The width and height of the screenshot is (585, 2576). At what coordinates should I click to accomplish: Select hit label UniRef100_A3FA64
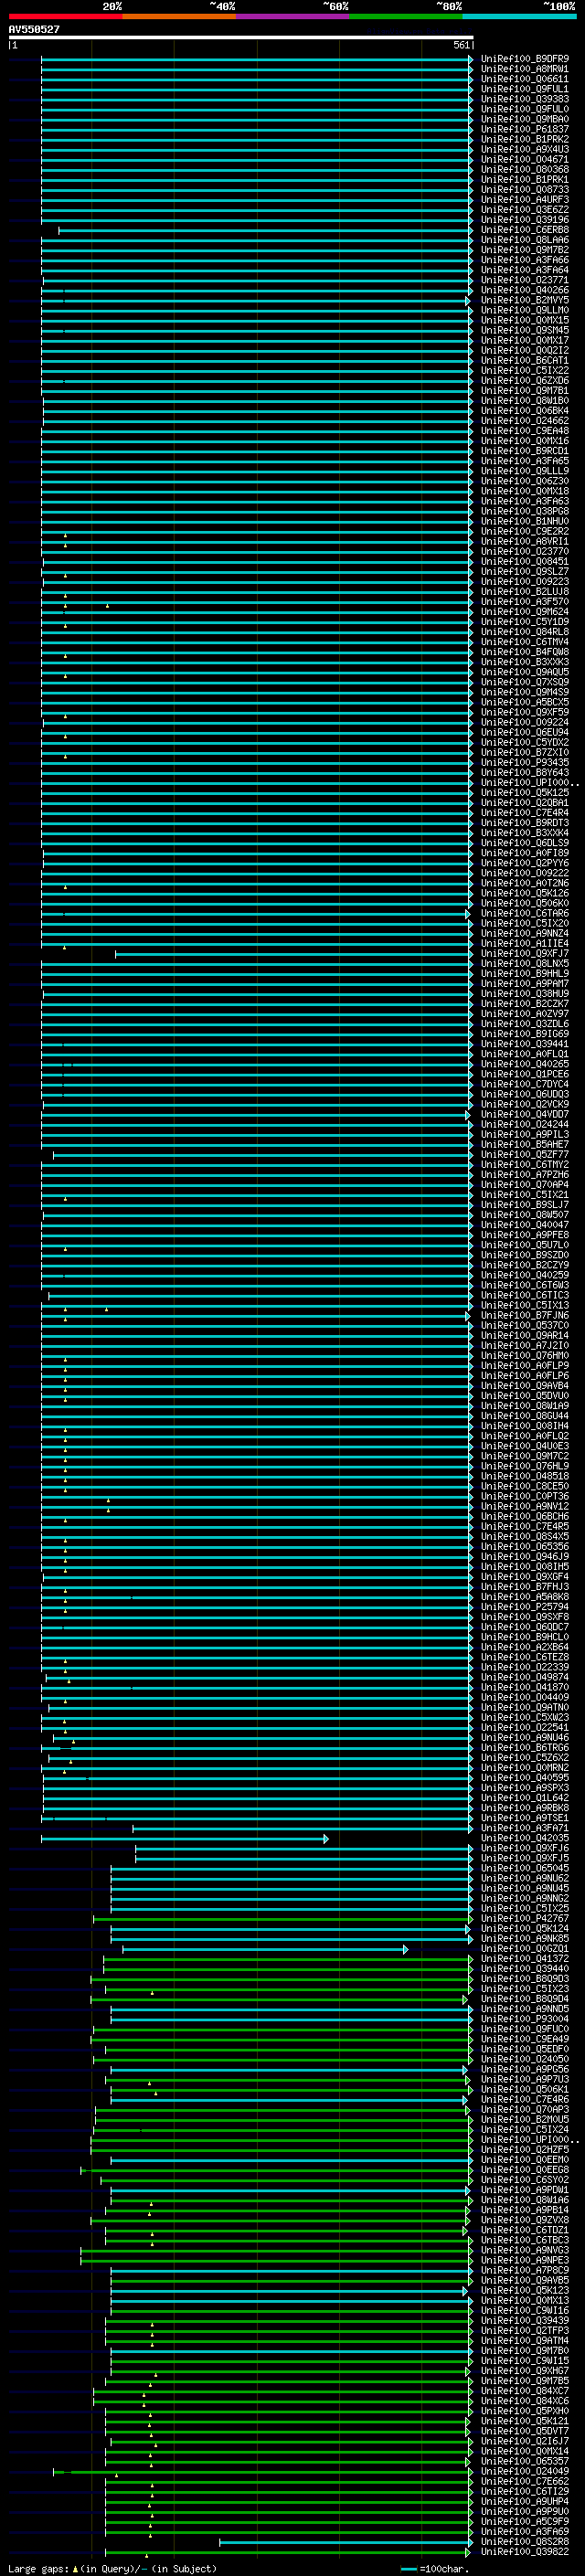524,270
